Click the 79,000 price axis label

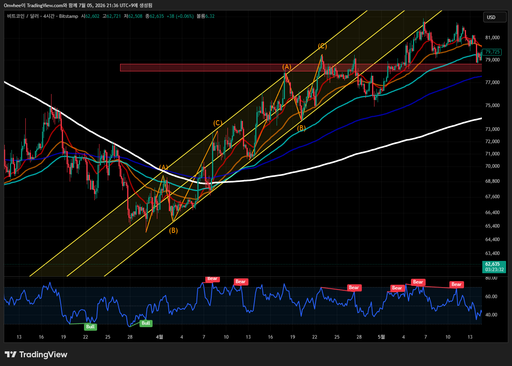coord(492,60)
